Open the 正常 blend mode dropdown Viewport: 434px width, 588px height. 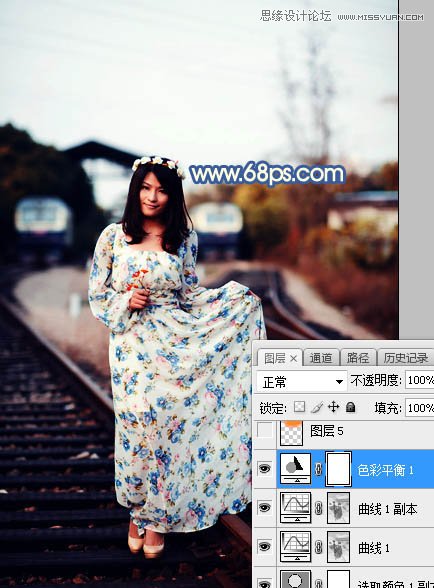(x=302, y=382)
